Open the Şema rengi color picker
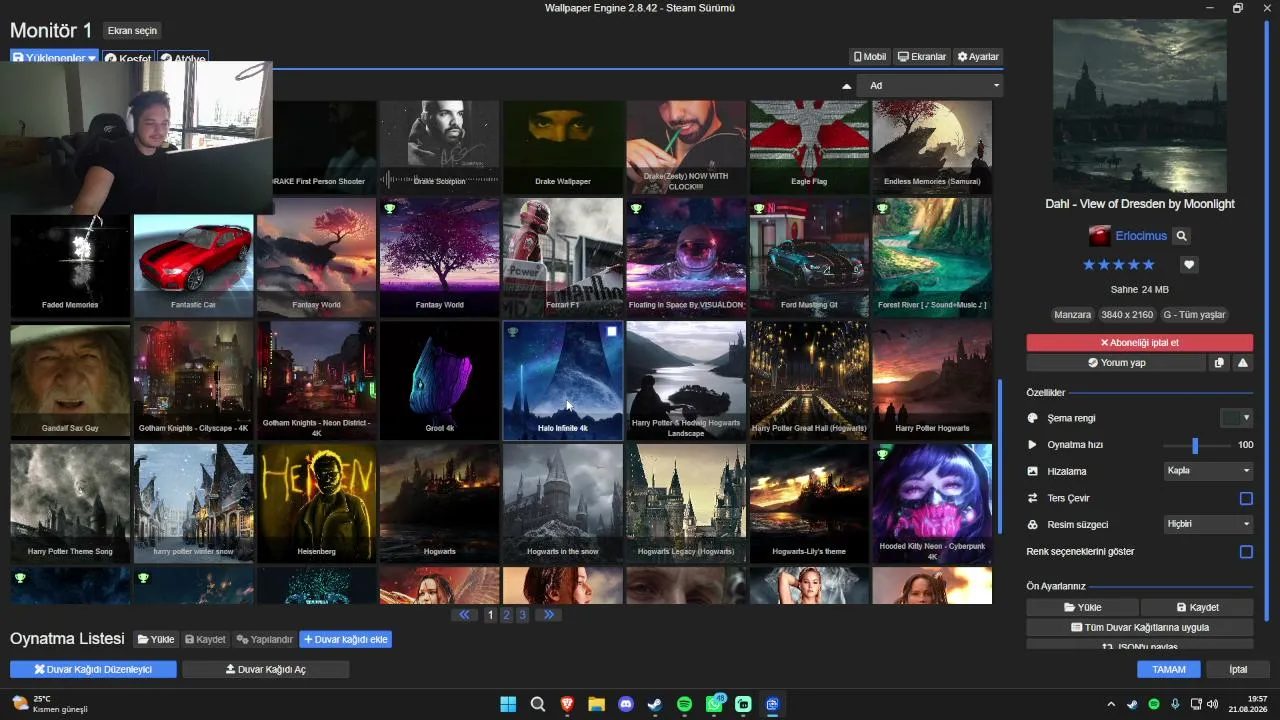Screen dimensions: 1280x720 (1237, 418)
